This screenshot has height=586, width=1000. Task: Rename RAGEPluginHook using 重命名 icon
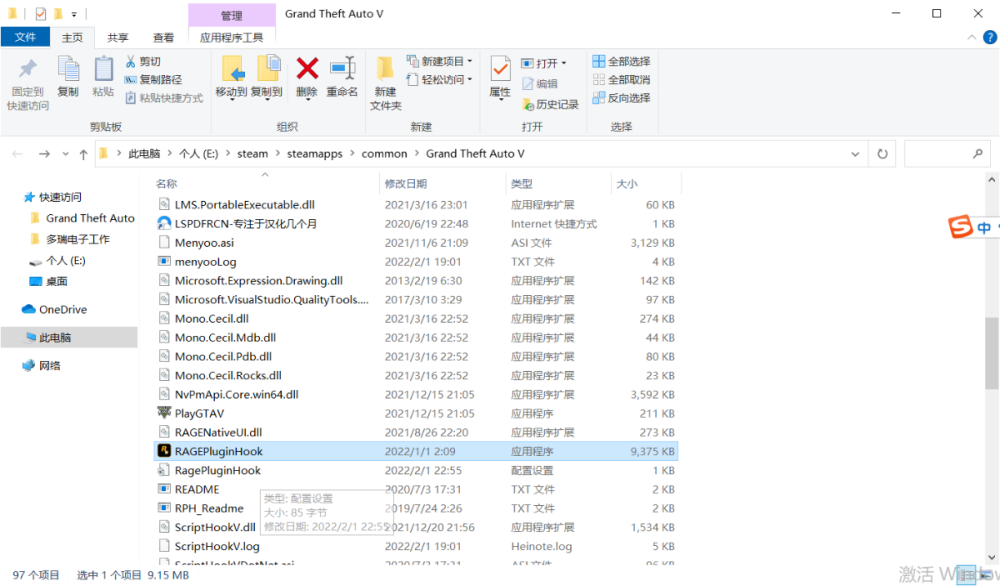(341, 78)
